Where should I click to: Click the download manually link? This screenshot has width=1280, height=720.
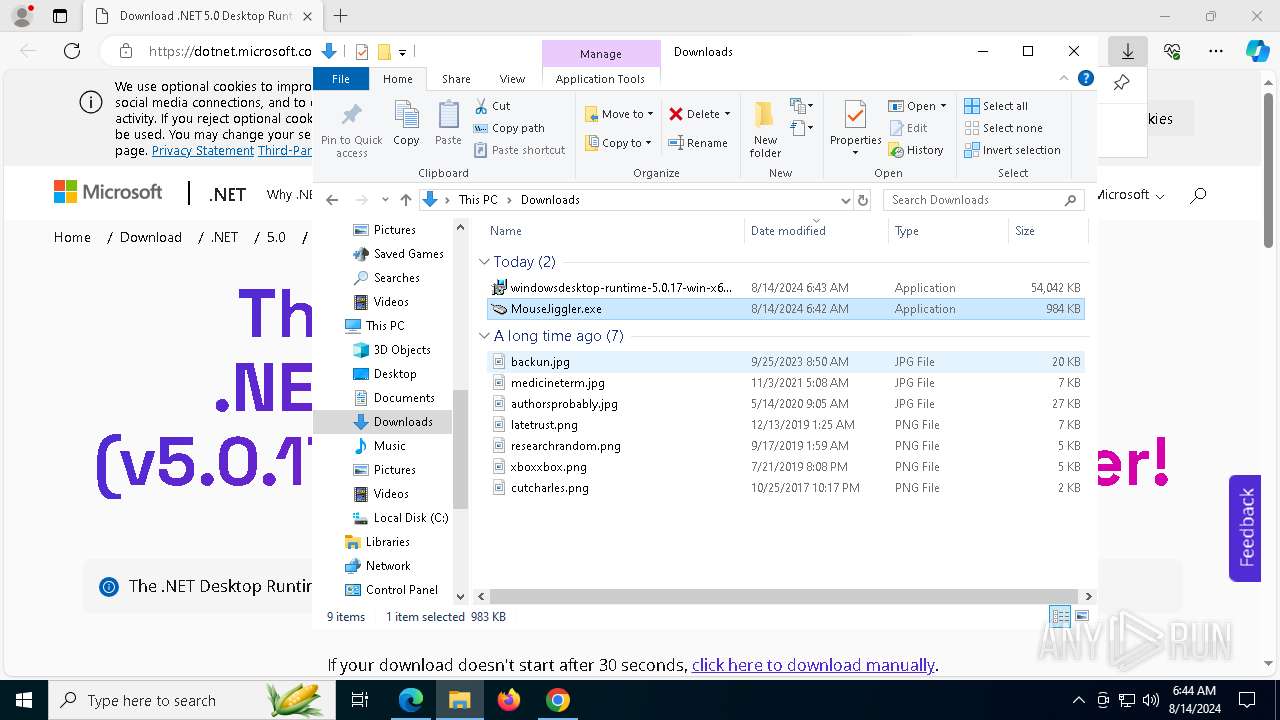click(813, 665)
